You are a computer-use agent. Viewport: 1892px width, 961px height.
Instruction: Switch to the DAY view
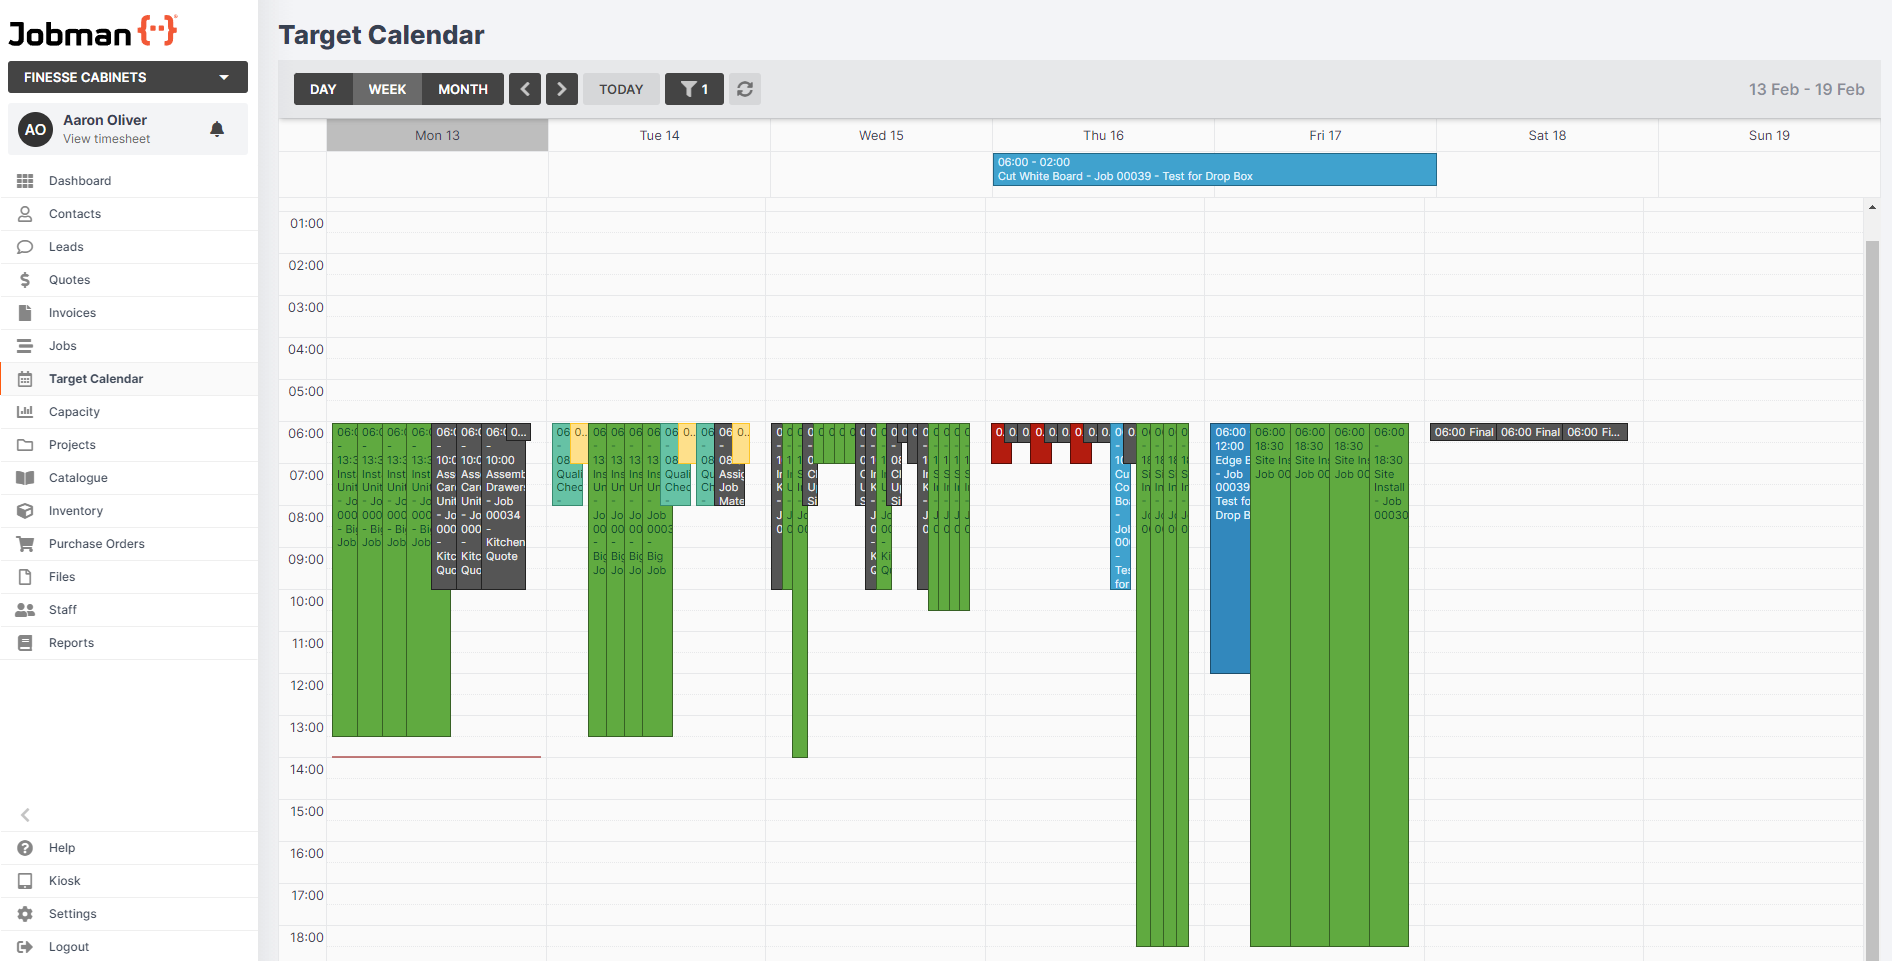click(x=322, y=89)
